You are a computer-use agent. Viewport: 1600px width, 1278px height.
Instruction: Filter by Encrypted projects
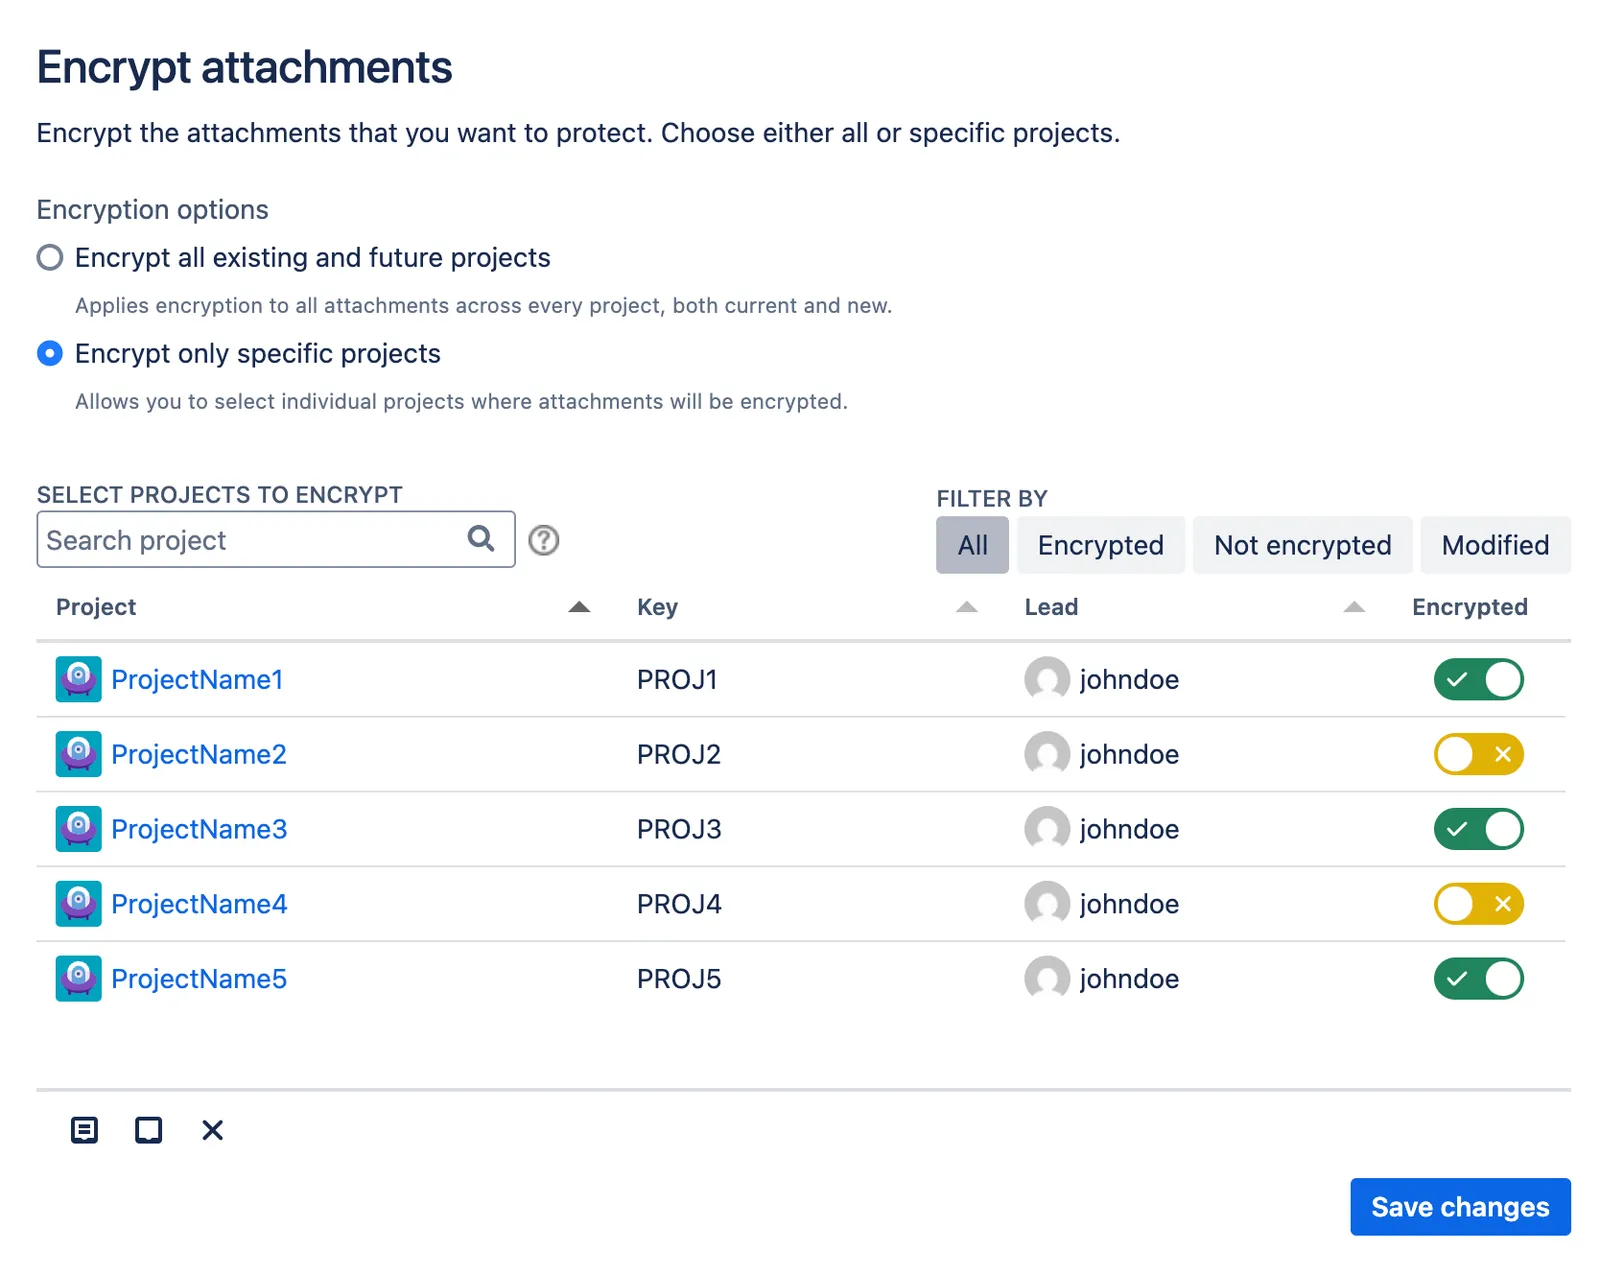tap(1100, 545)
